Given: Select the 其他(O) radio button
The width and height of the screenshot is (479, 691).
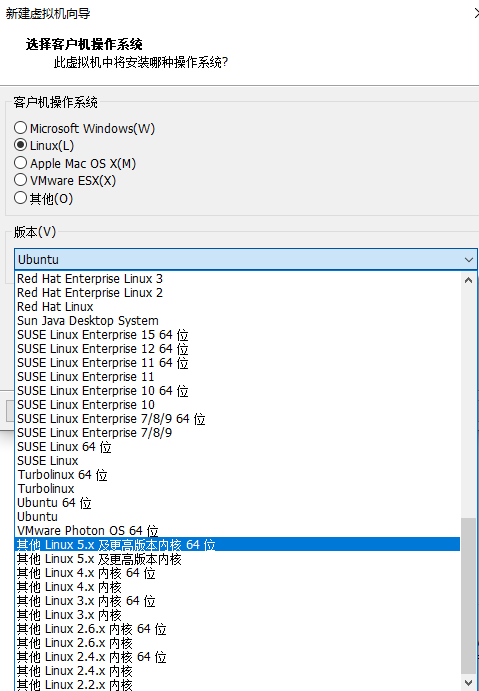Looking at the screenshot, I should [20, 198].
